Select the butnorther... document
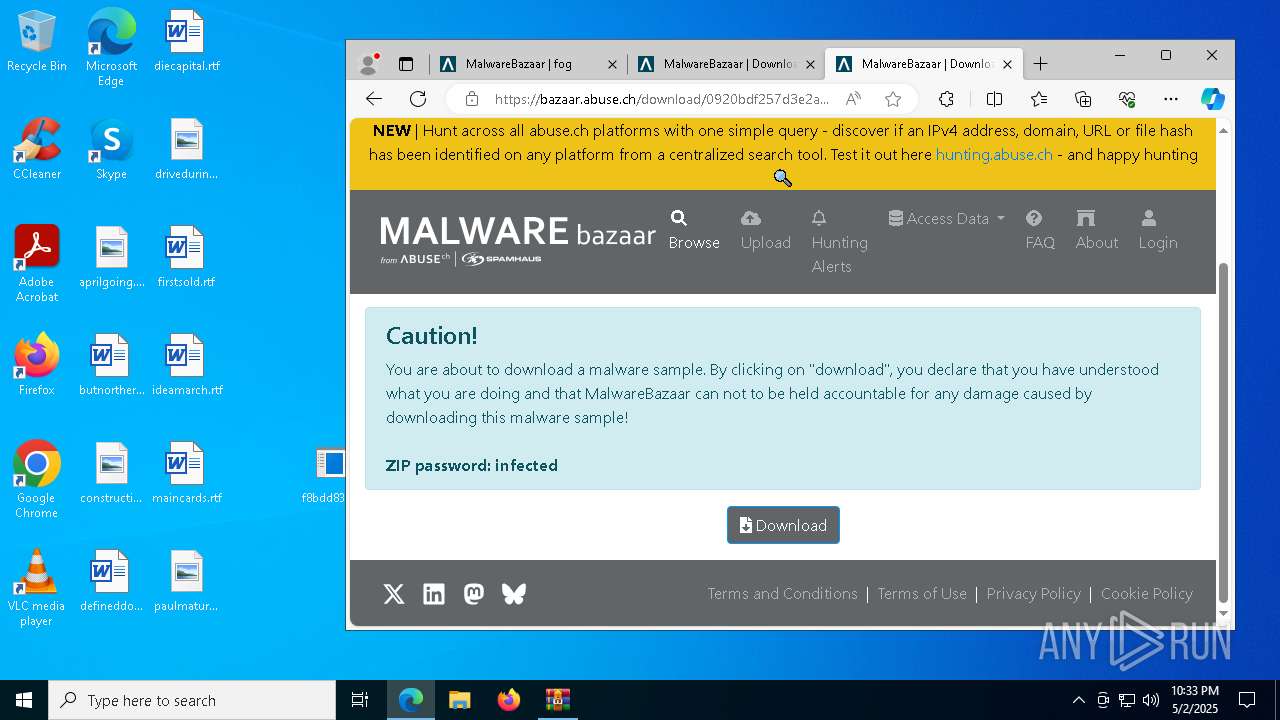Viewport: 1280px width, 720px height. 111,366
